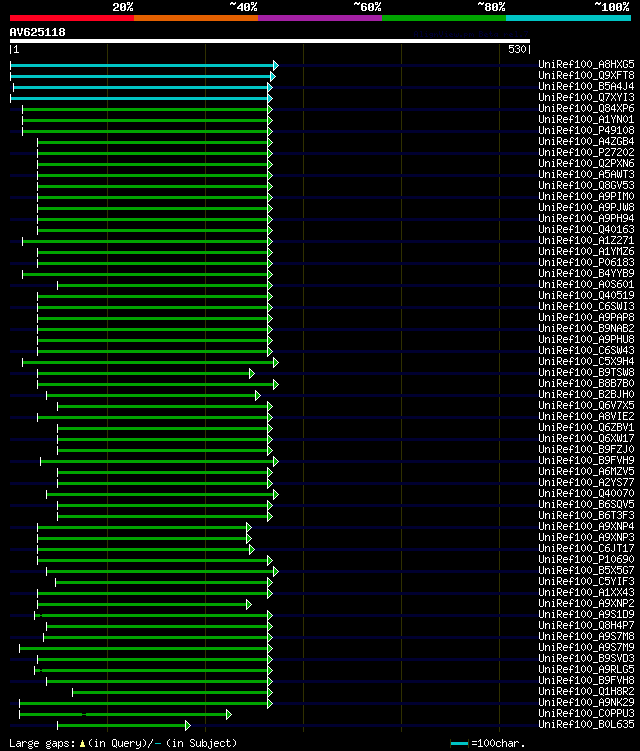Click the UniRef100_A1Z271 label

tap(586, 240)
